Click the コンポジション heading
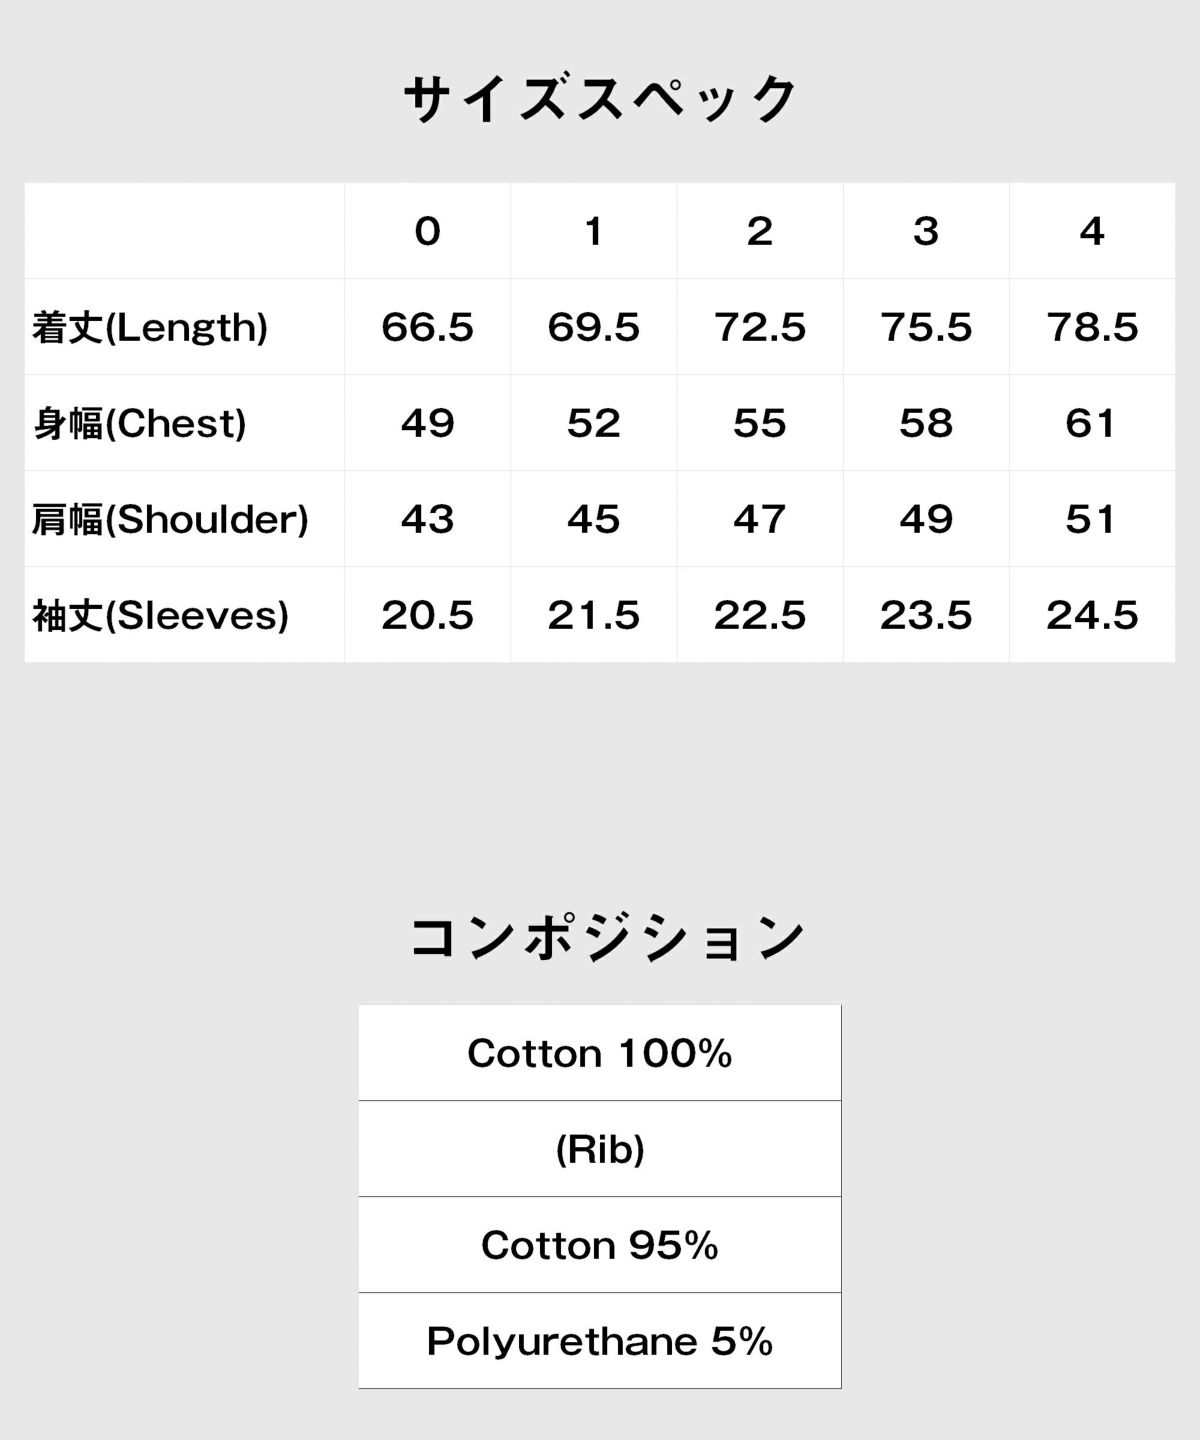 tap(606, 938)
